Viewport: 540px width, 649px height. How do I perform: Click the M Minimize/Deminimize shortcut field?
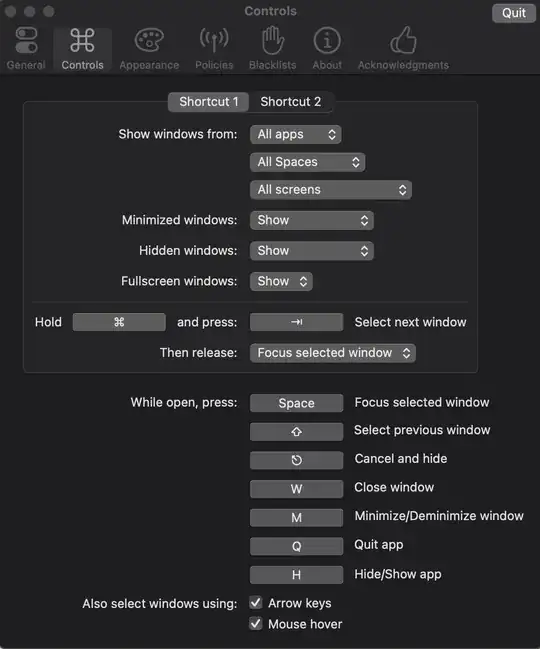296,518
